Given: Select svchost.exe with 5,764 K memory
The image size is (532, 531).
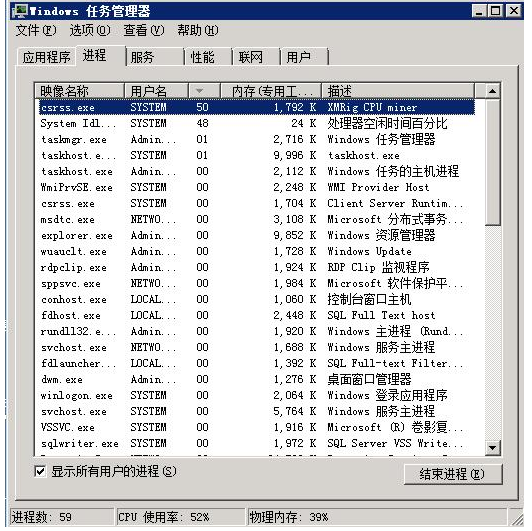Looking at the screenshot, I should click(x=257, y=411).
